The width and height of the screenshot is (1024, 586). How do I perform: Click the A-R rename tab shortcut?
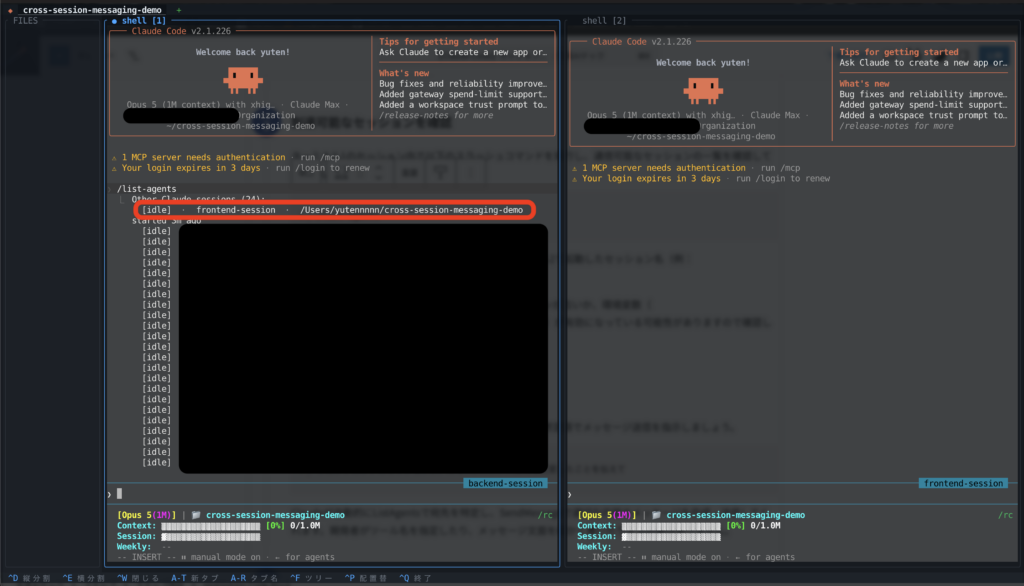254,578
